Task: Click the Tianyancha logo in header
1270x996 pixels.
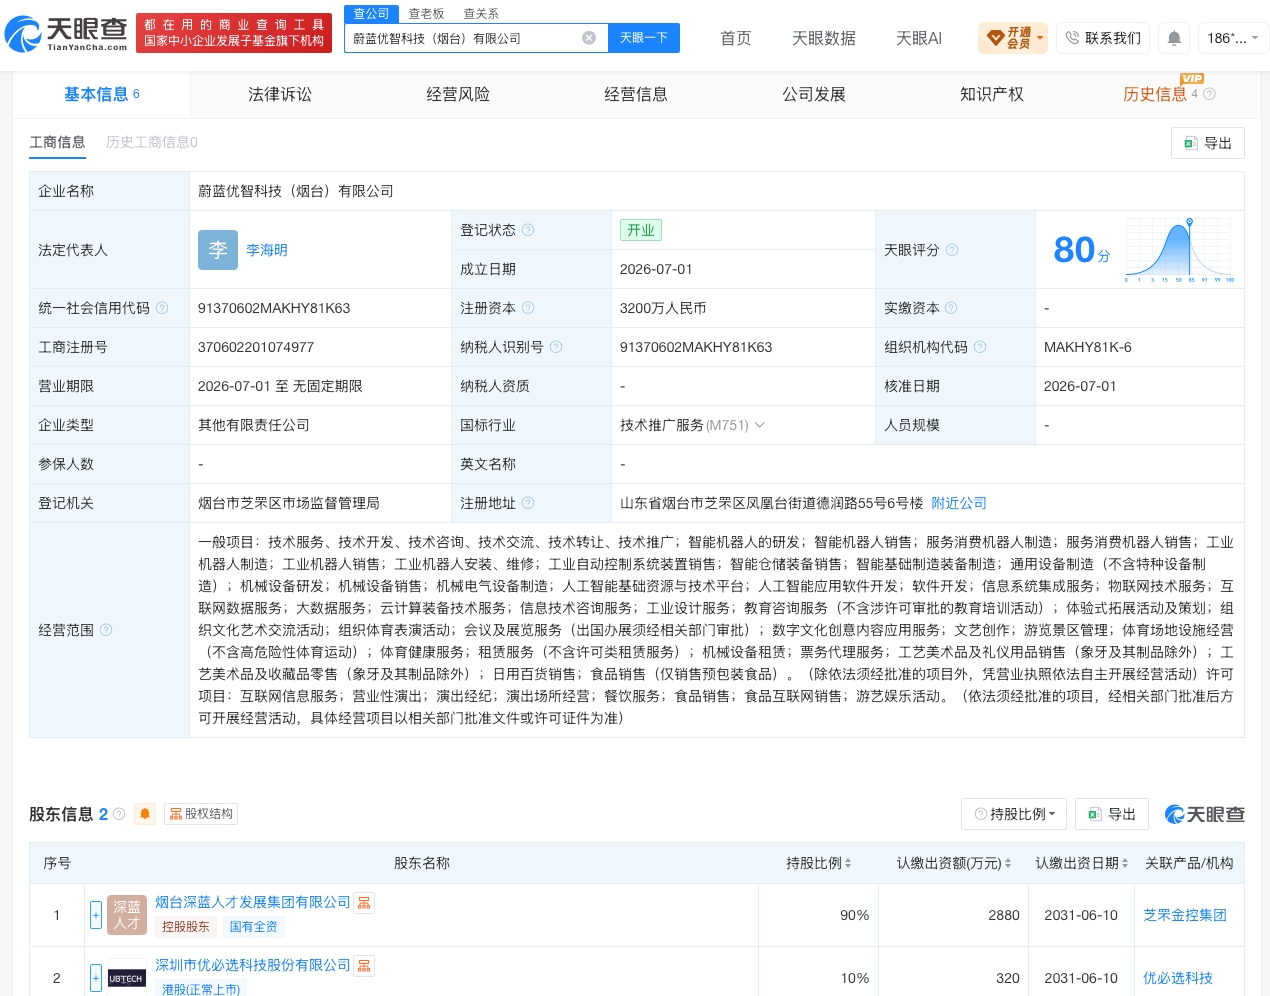Action: click(x=66, y=34)
